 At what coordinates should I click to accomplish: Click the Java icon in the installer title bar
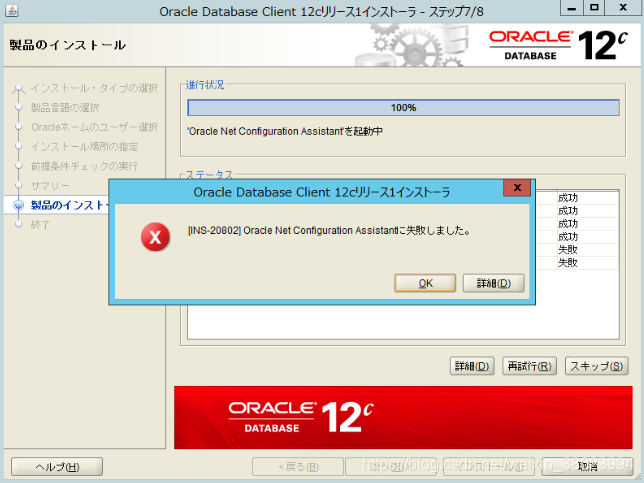(12, 10)
